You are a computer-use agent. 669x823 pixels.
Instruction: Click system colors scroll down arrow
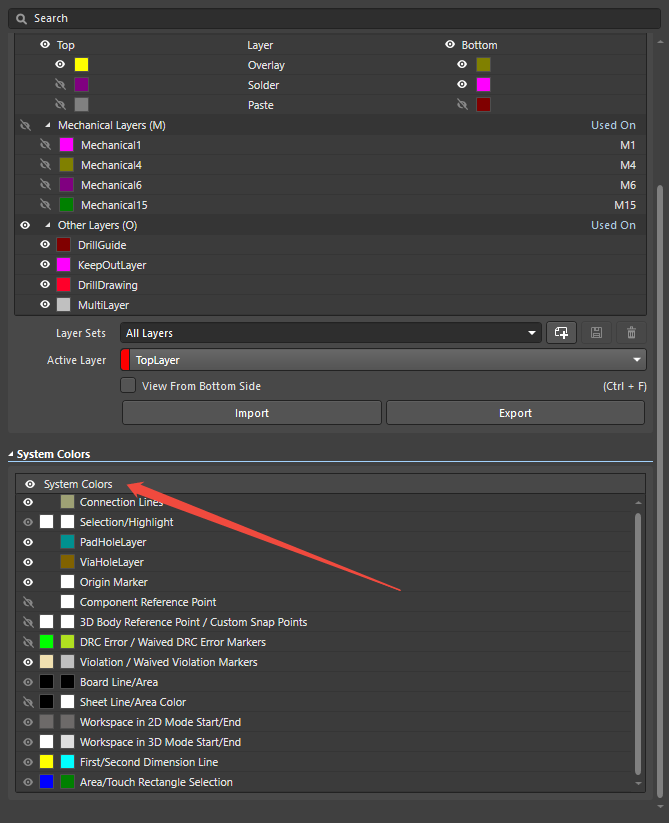638,783
